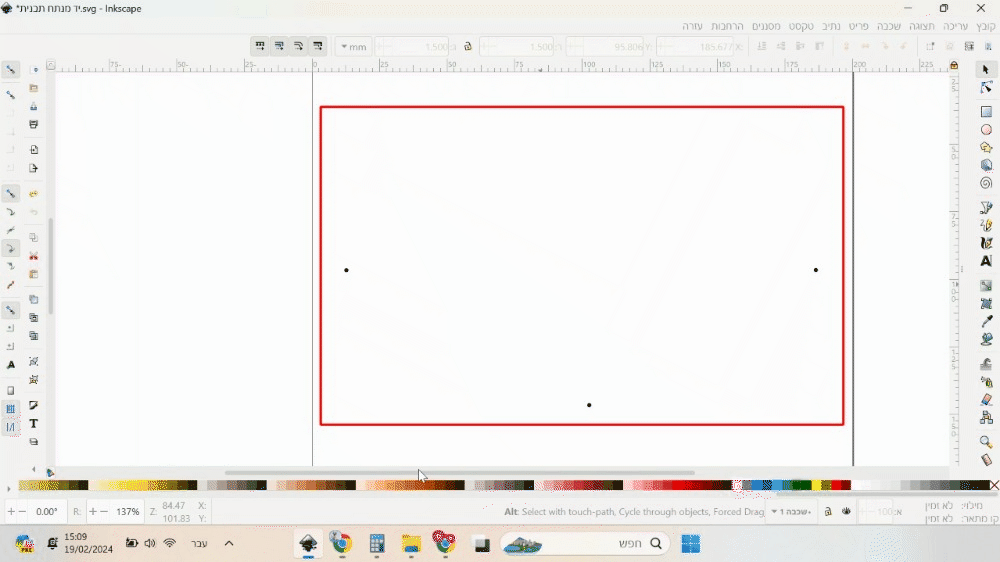Open the נתיב (Path) menu
The width and height of the screenshot is (1000, 562).
point(831,26)
